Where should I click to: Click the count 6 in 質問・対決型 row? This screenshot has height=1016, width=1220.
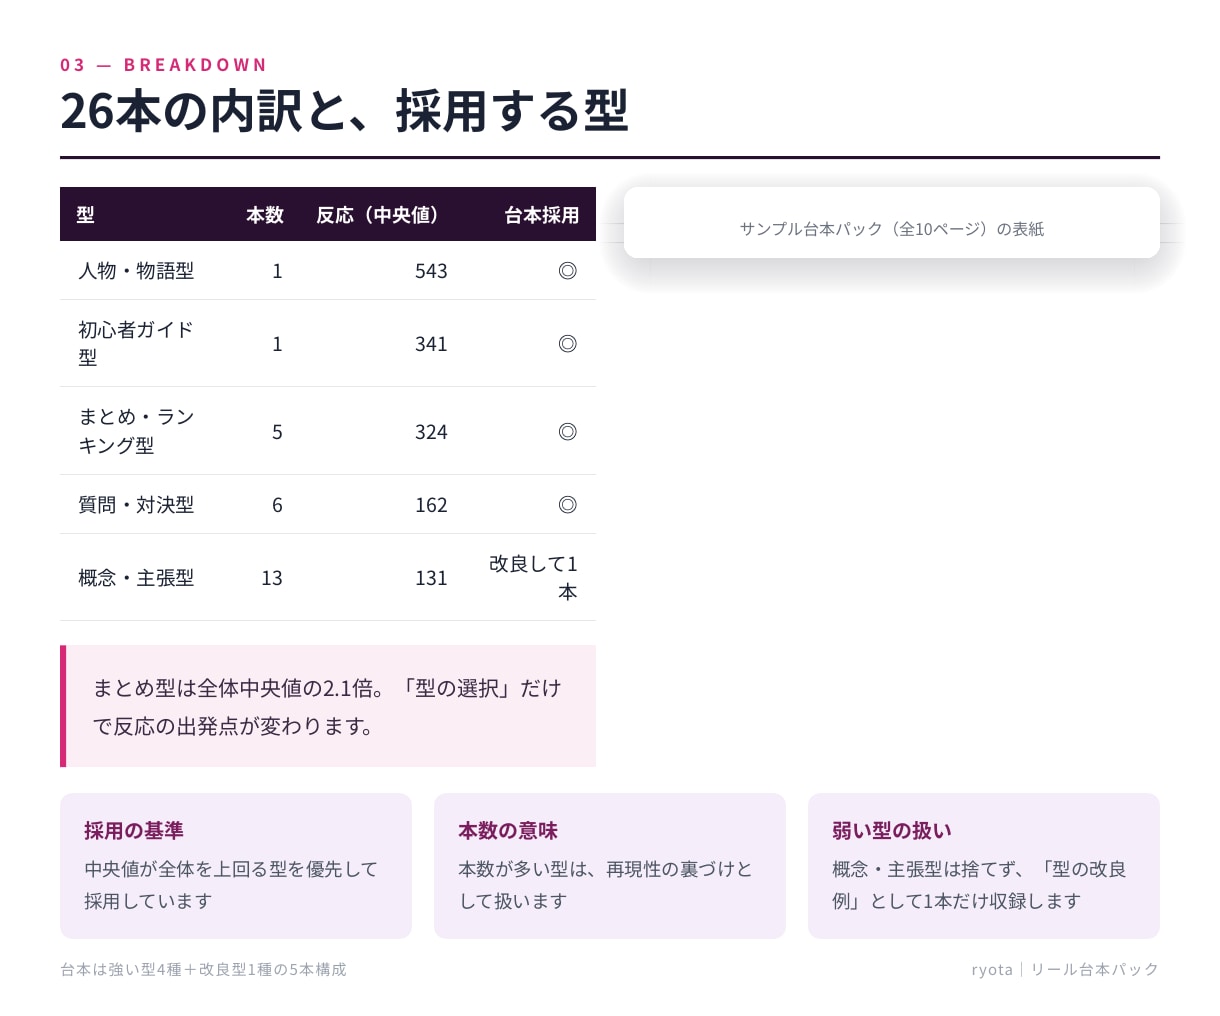click(277, 505)
